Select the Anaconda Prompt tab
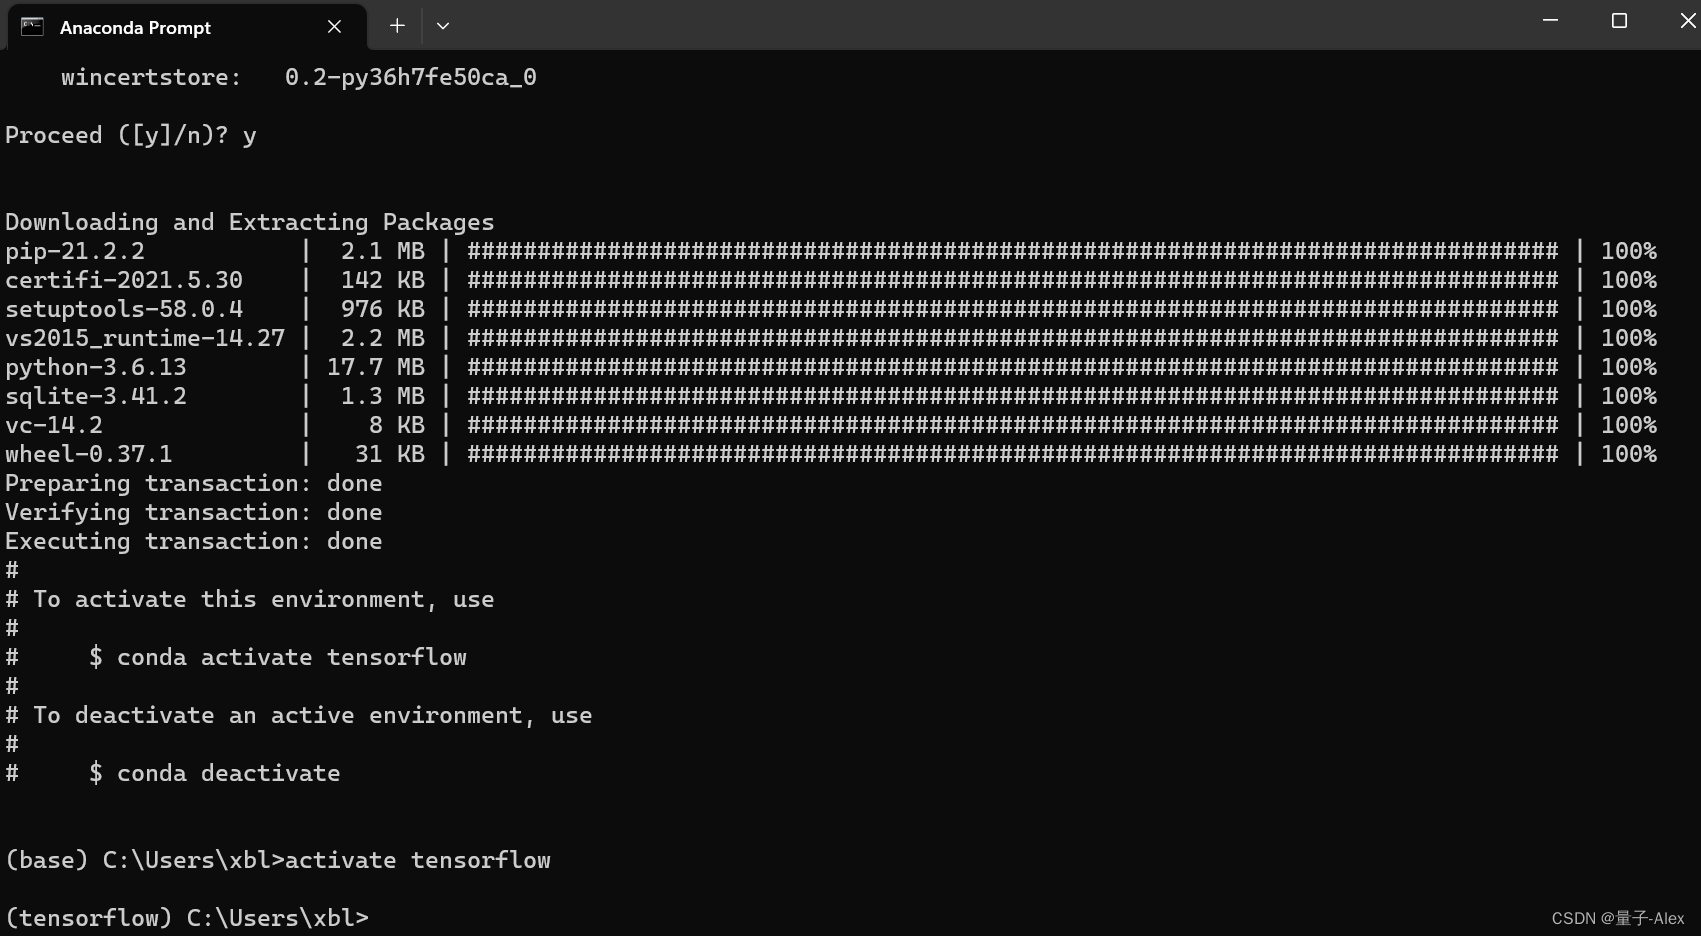The image size is (1701, 936). click(x=135, y=27)
